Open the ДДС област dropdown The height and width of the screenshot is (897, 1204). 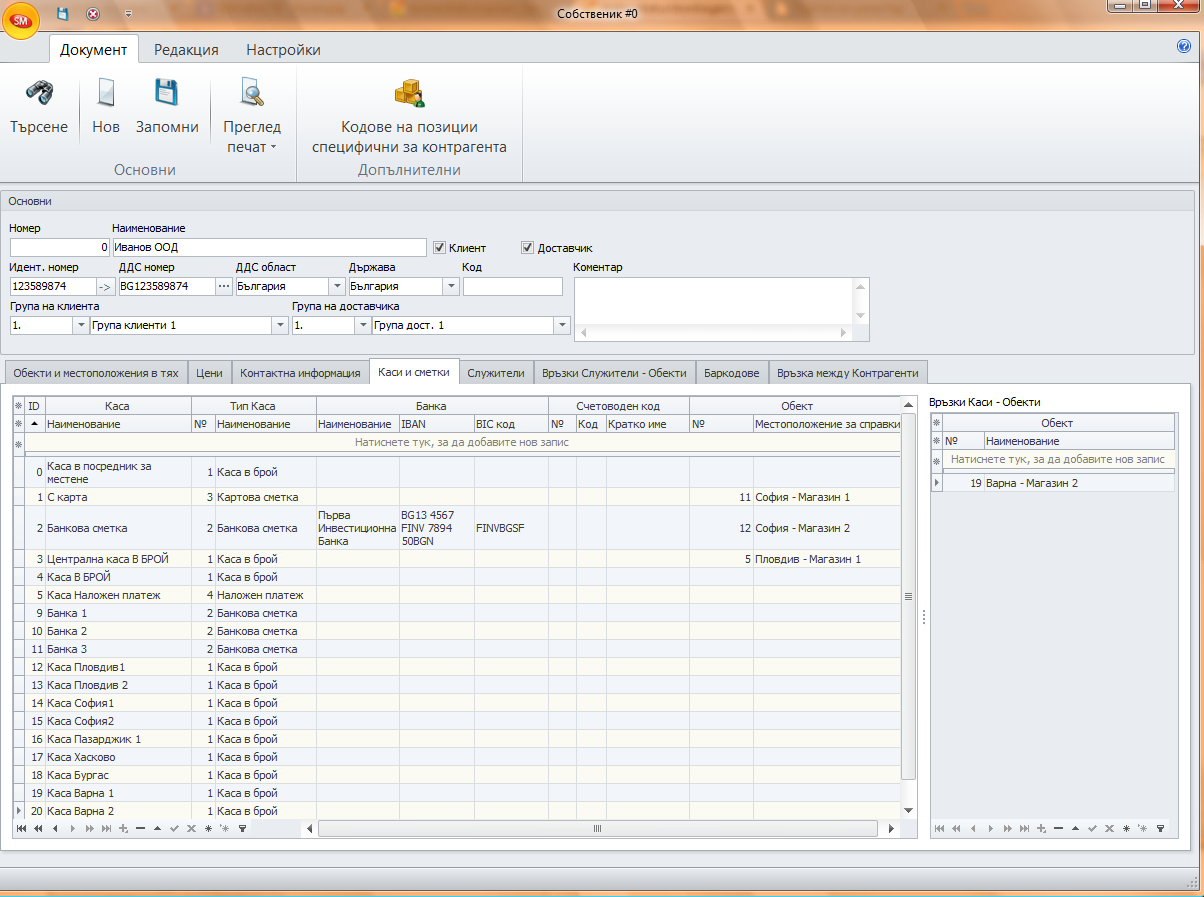pos(337,287)
